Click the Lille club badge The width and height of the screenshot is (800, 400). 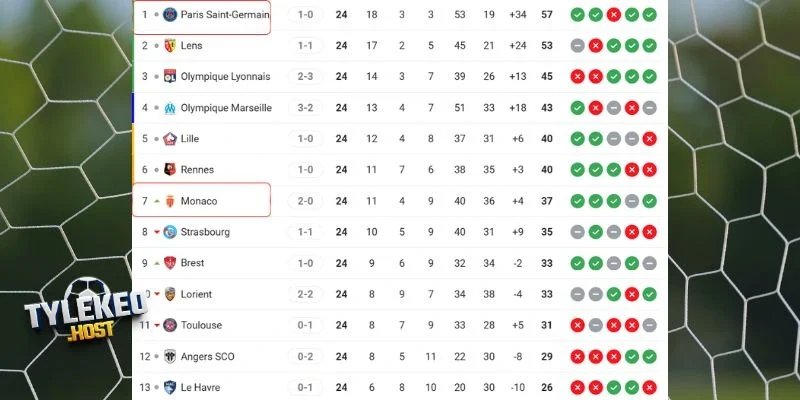tap(169, 139)
